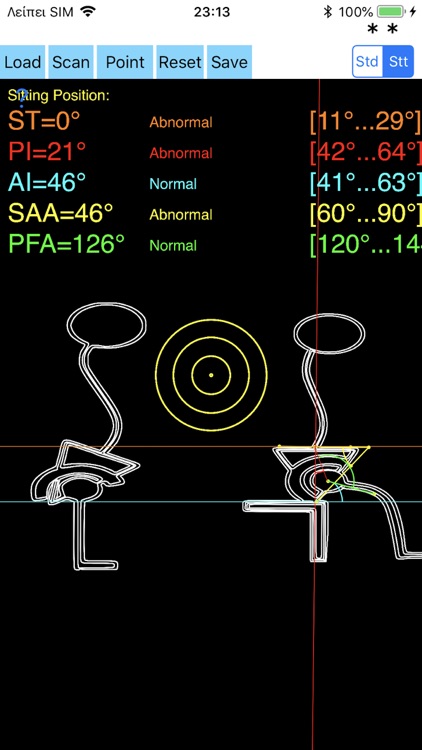422x750 pixels.
Task: Tap the PFA=126° value
Action: point(66,244)
